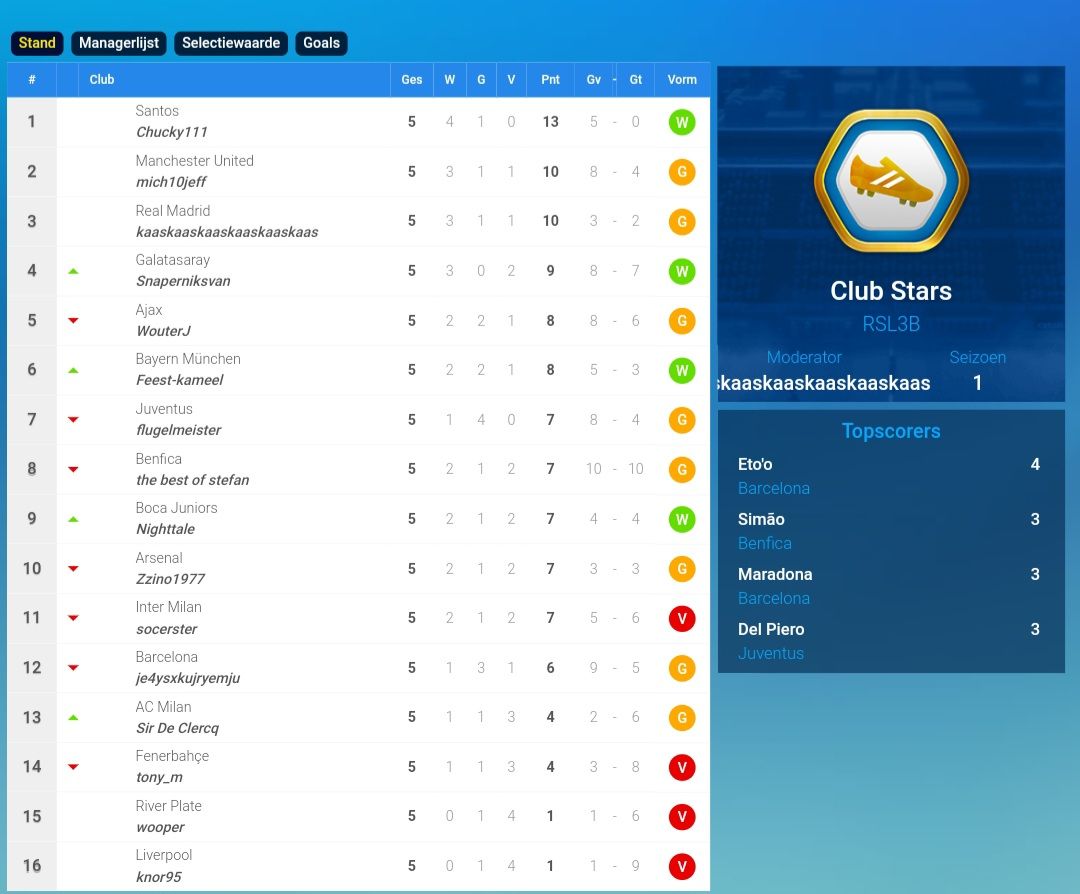Click the Ges column header
Screen dimensions: 1080x894
click(412, 80)
